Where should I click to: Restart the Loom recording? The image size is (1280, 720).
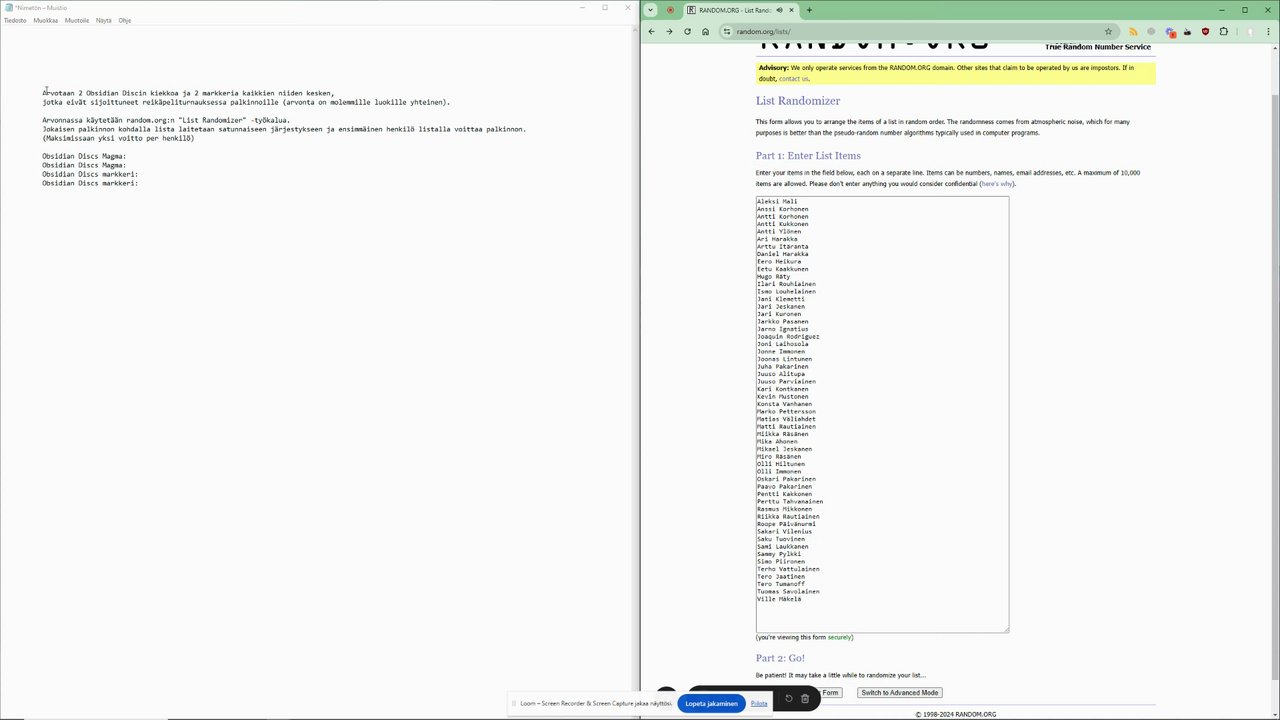[788, 698]
